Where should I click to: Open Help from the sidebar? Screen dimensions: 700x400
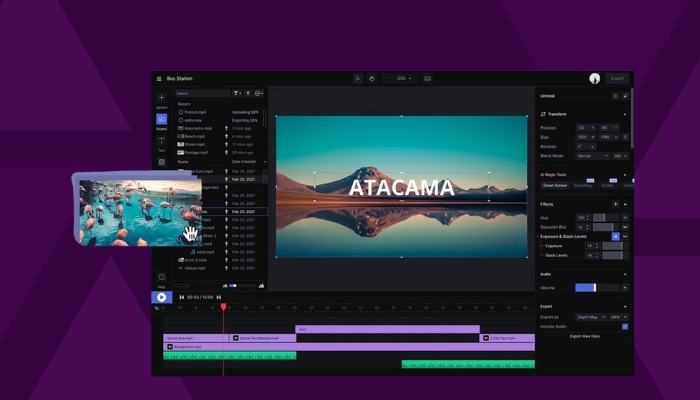click(x=162, y=277)
